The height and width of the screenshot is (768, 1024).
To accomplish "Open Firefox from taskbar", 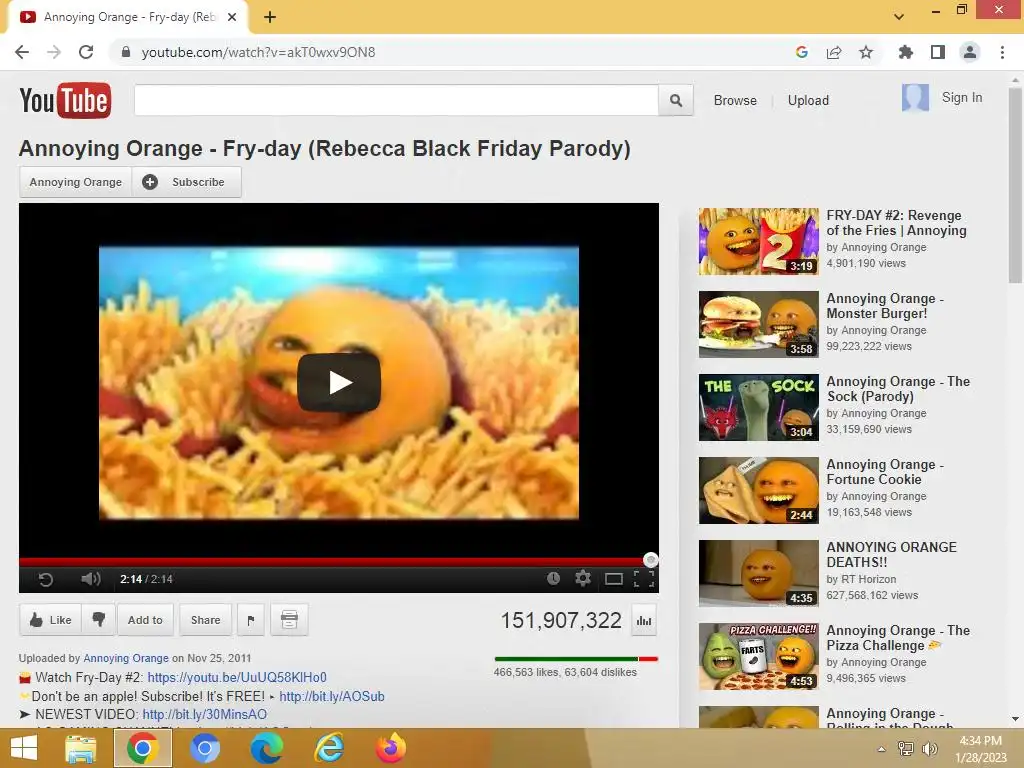I will pyautogui.click(x=391, y=748).
